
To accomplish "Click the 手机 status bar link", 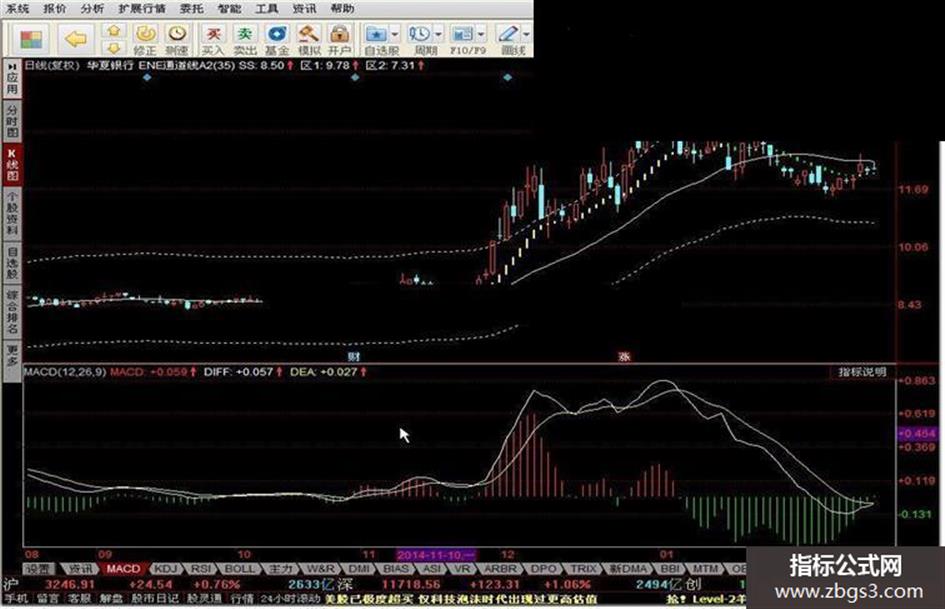I will click(x=16, y=599).
